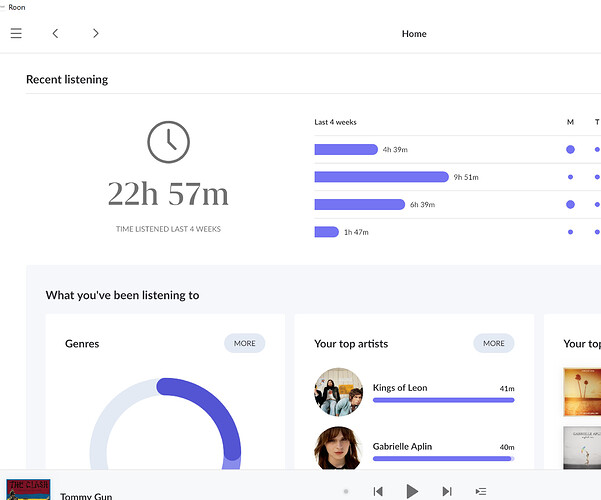
Task: Click the 1h 47m week bar
Action: pyautogui.click(x=327, y=232)
